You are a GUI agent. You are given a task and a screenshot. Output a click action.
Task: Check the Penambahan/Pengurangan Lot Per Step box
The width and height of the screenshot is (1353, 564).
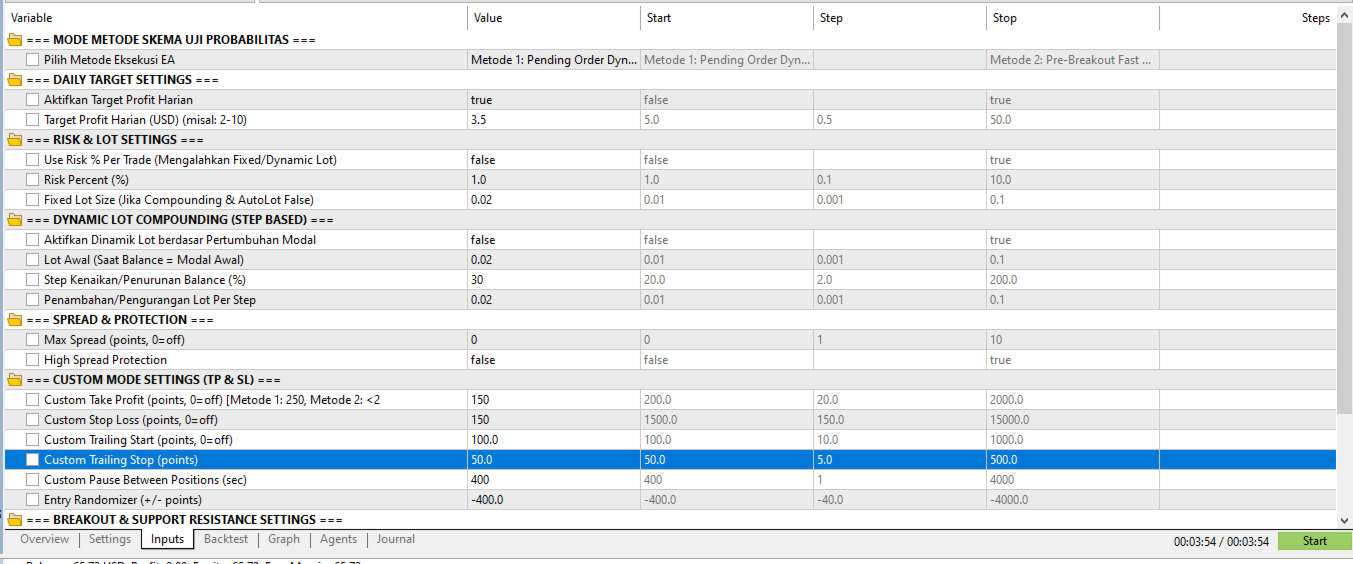click(33, 300)
